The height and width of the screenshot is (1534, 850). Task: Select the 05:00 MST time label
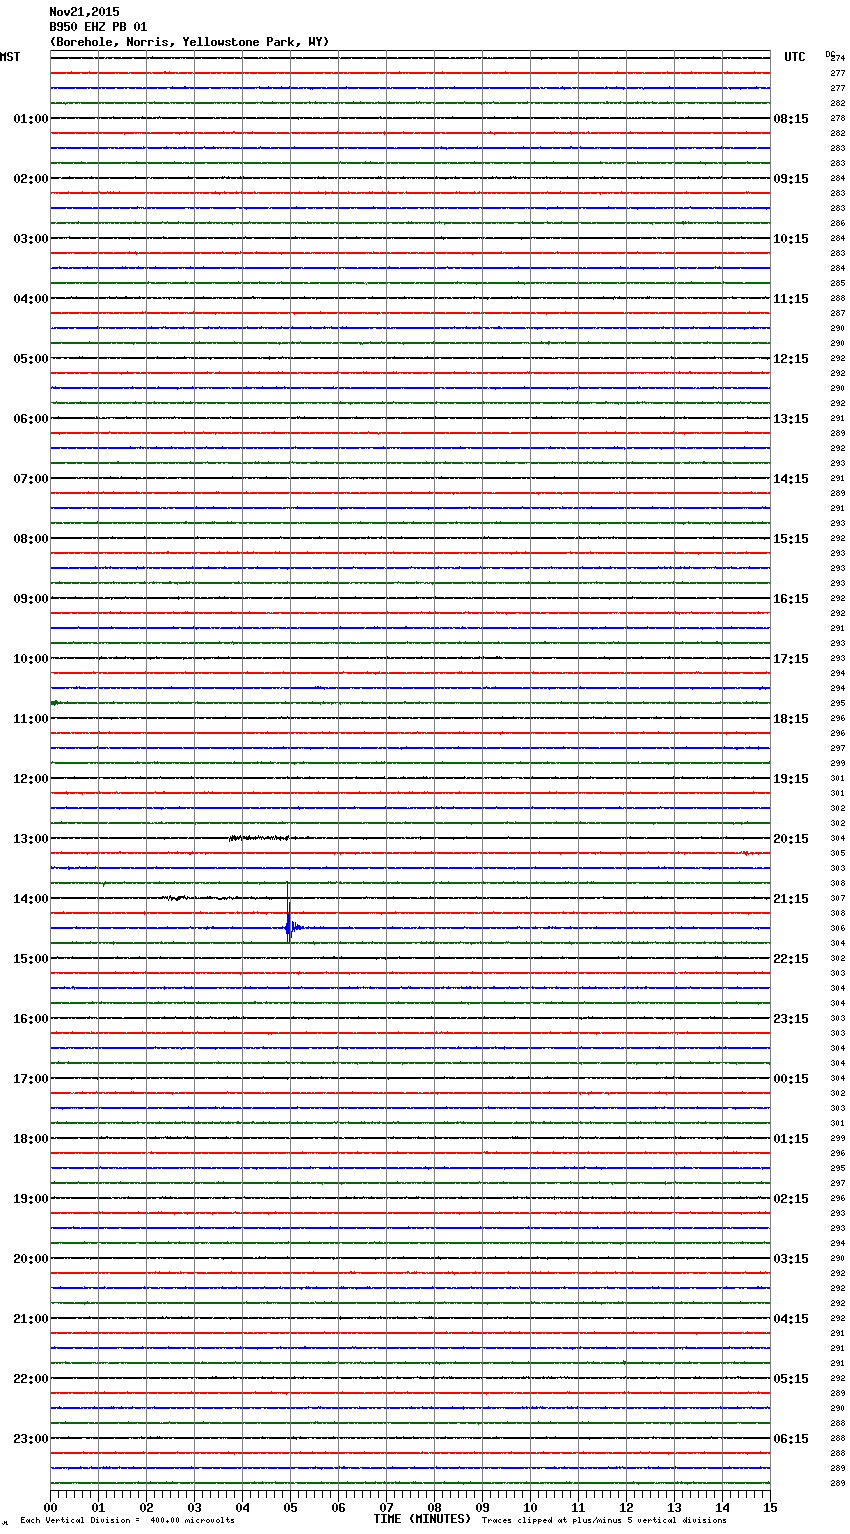(x=31, y=359)
